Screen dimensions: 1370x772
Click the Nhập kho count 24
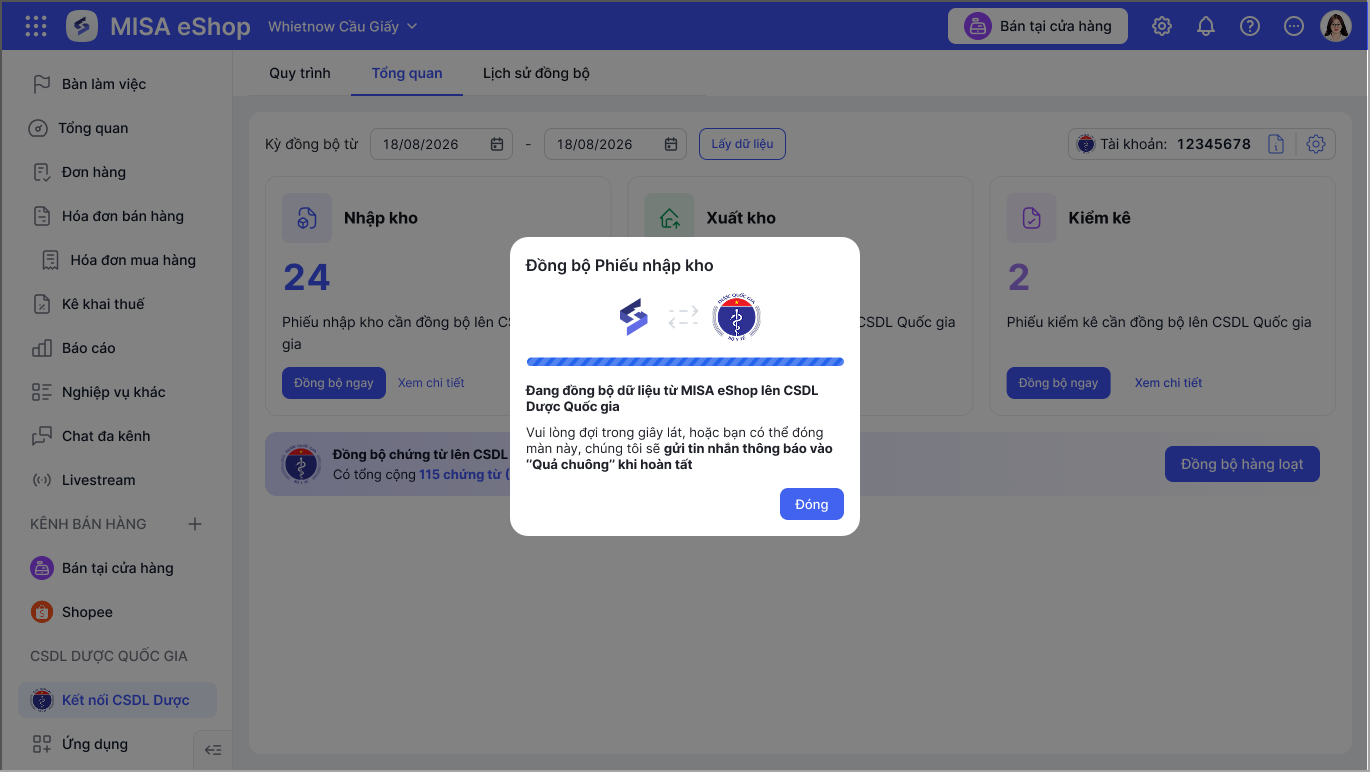pyautogui.click(x=306, y=277)
